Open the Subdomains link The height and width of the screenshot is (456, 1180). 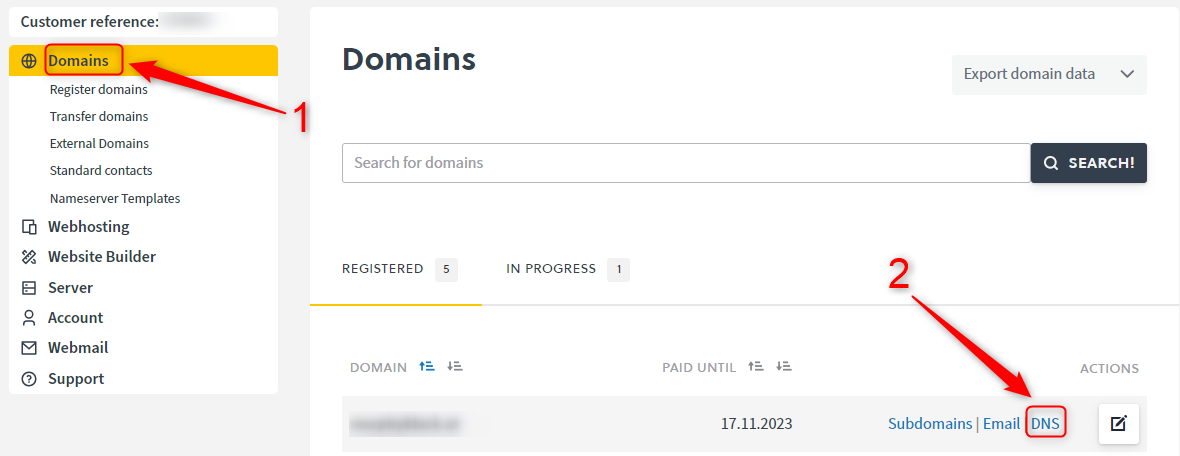click(x=930, y=424)
